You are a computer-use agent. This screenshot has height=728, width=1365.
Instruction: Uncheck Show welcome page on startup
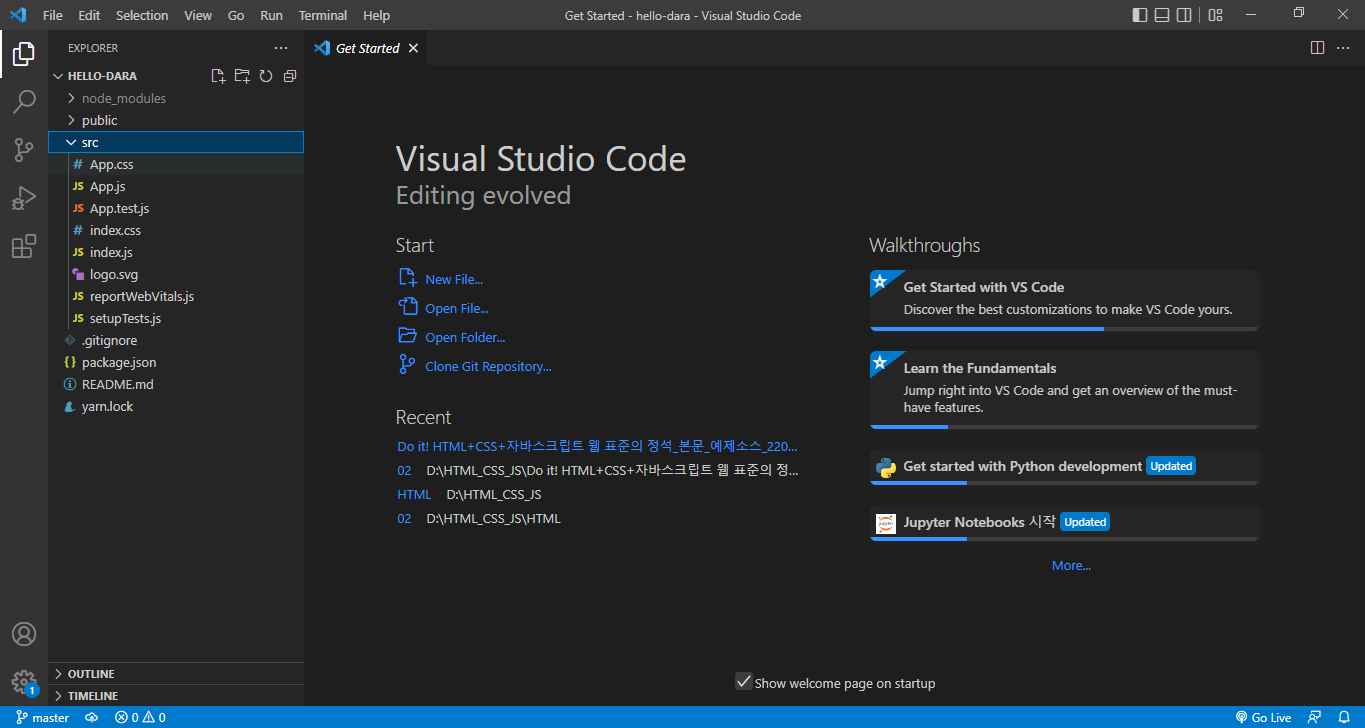click(x=743, y=682)
